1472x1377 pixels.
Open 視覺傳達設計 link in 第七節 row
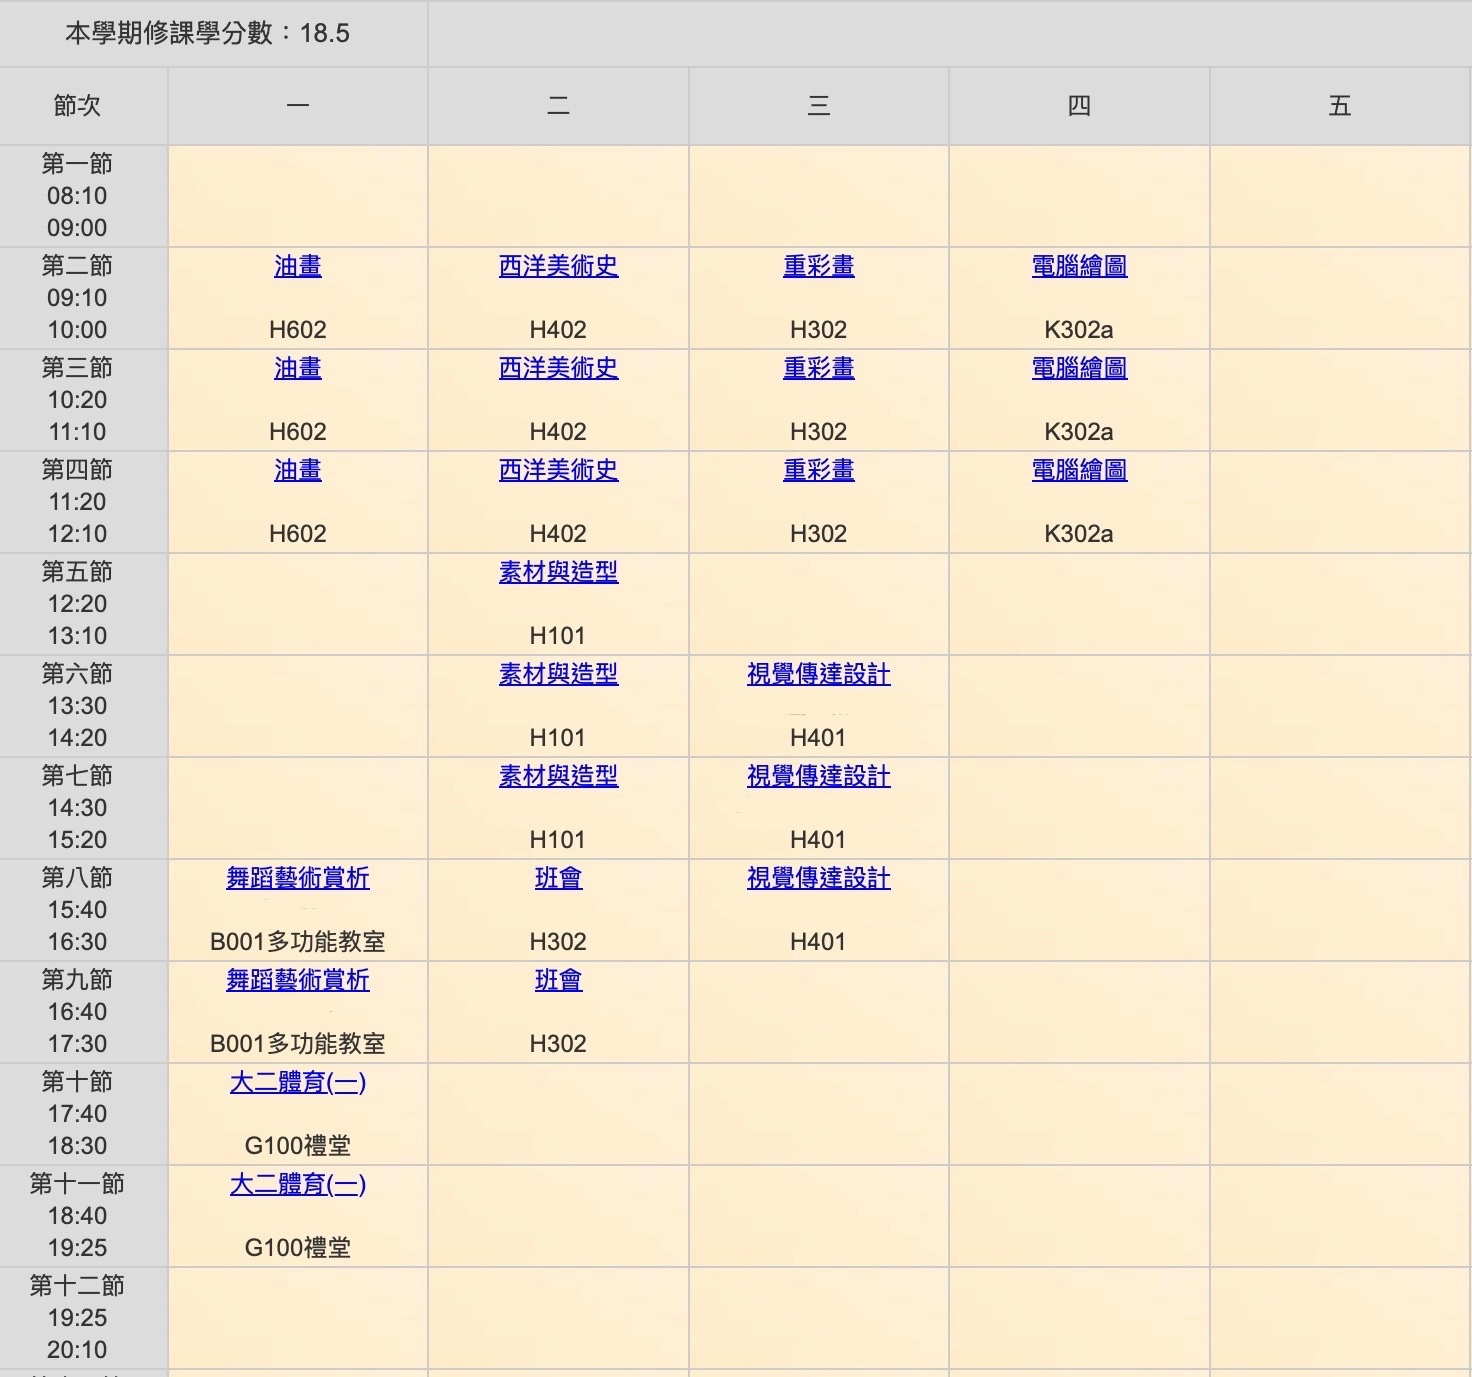(x=819, y=776)
